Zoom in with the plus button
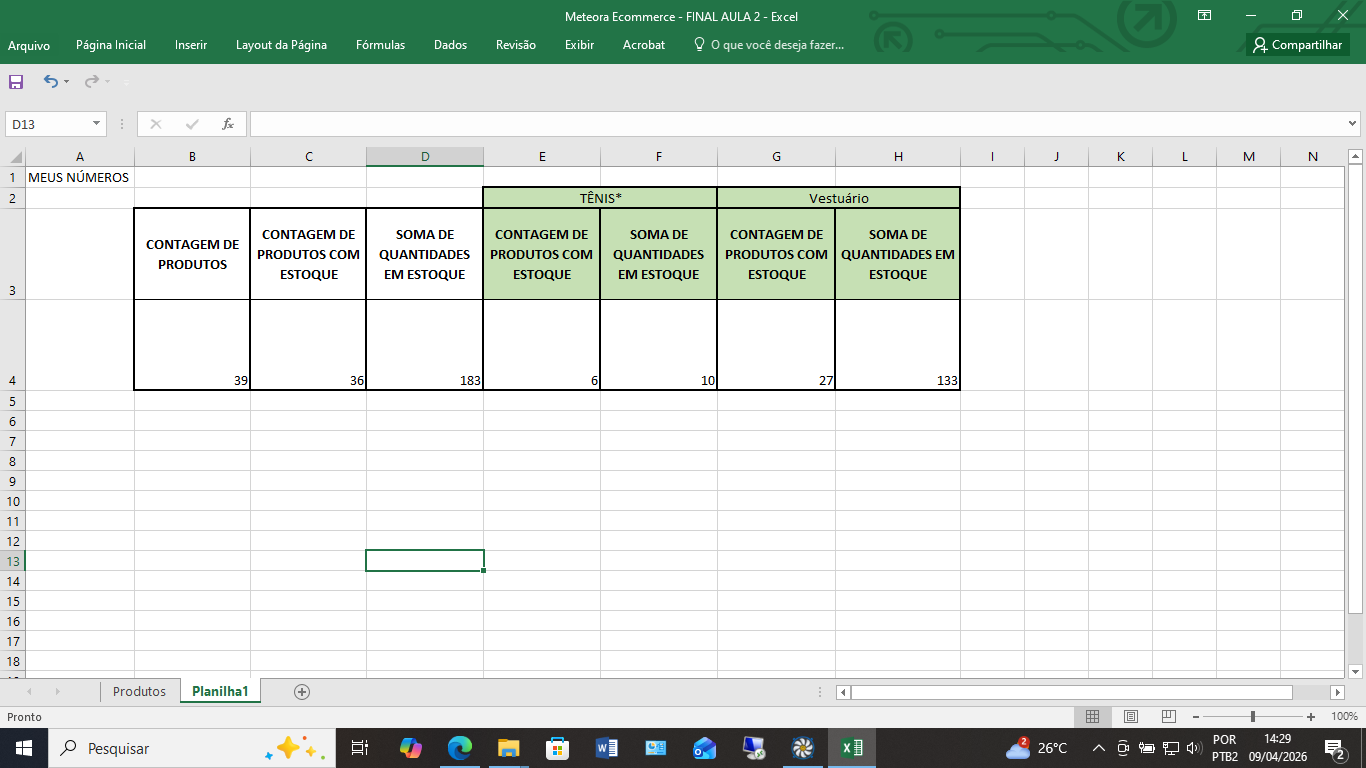 coord(1311,717)
